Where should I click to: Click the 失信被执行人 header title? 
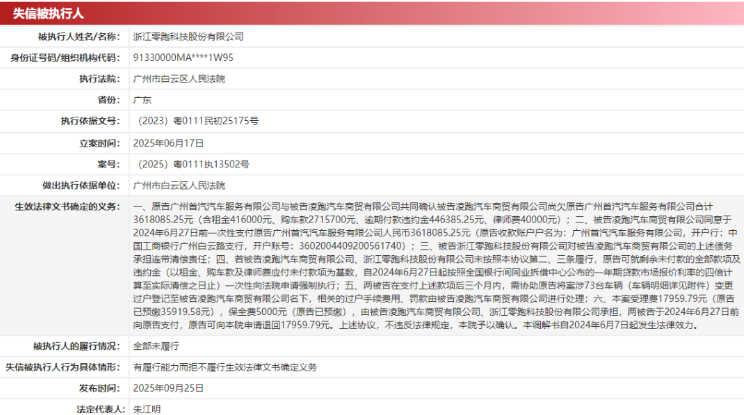[48, 13]
